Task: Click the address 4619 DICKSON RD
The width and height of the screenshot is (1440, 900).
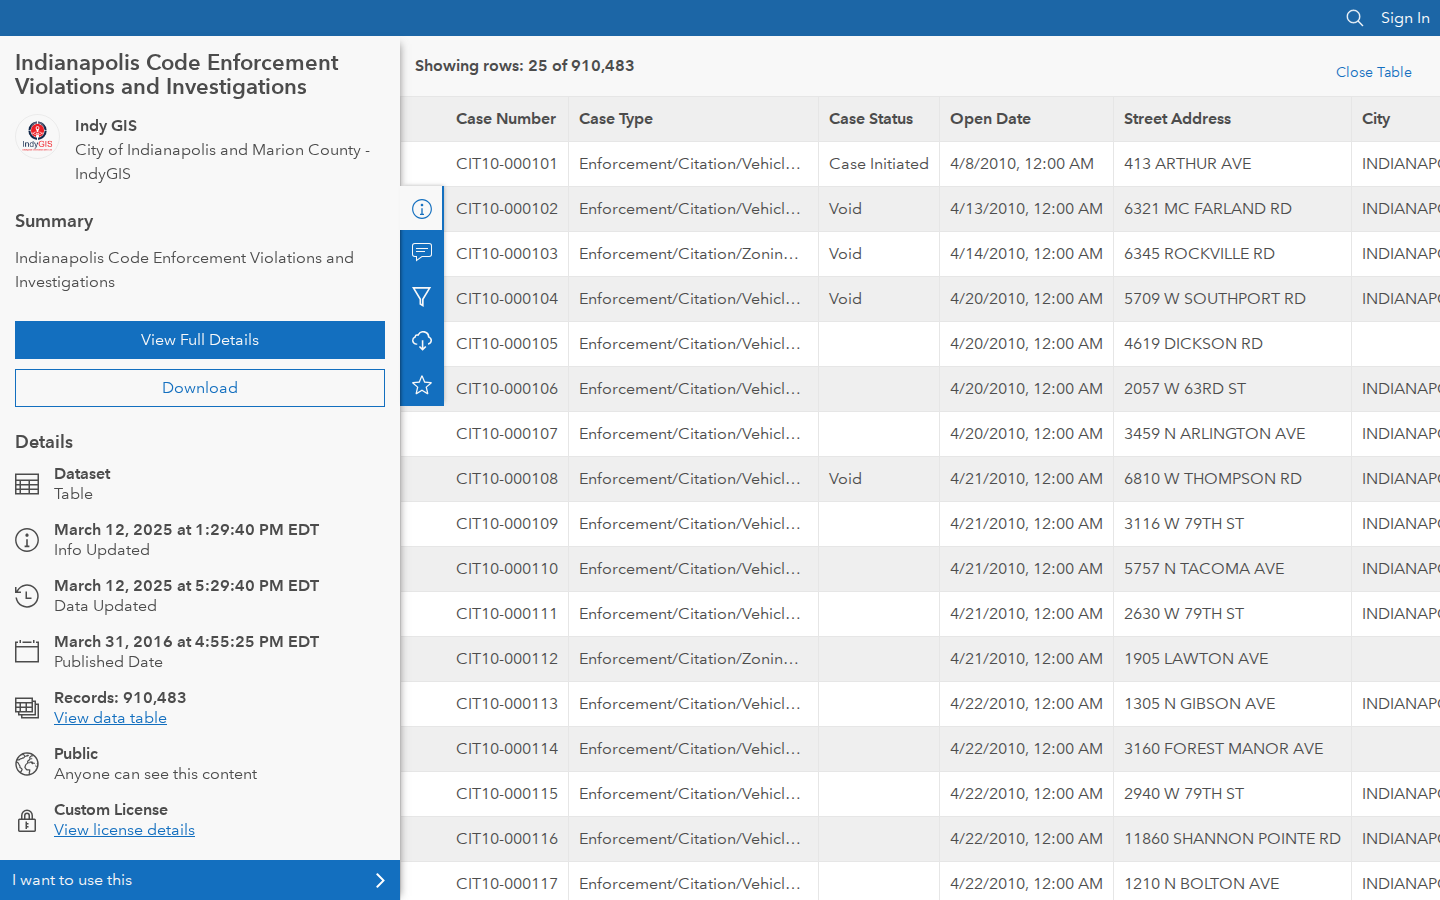Action: click(x=1193, y=344)
